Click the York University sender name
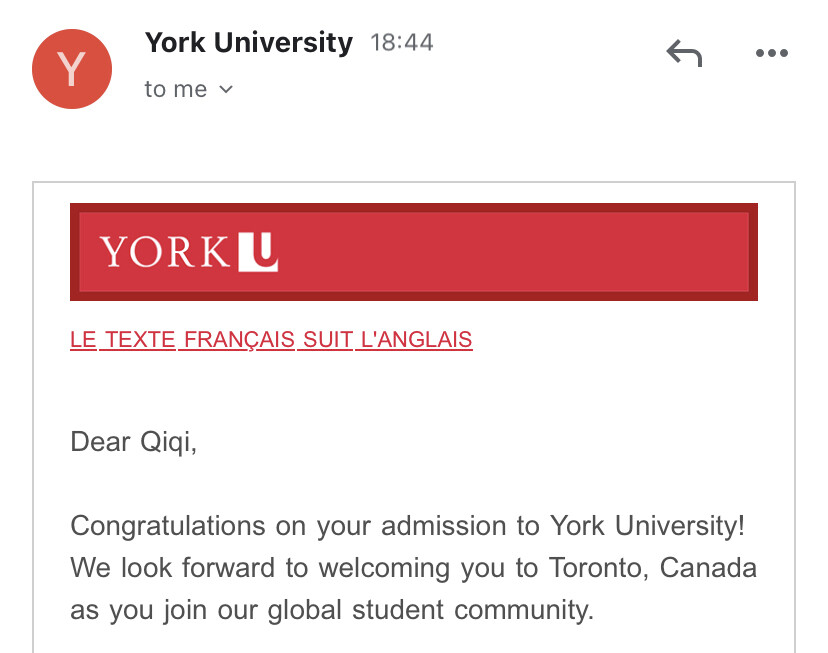 coord(248,43)
